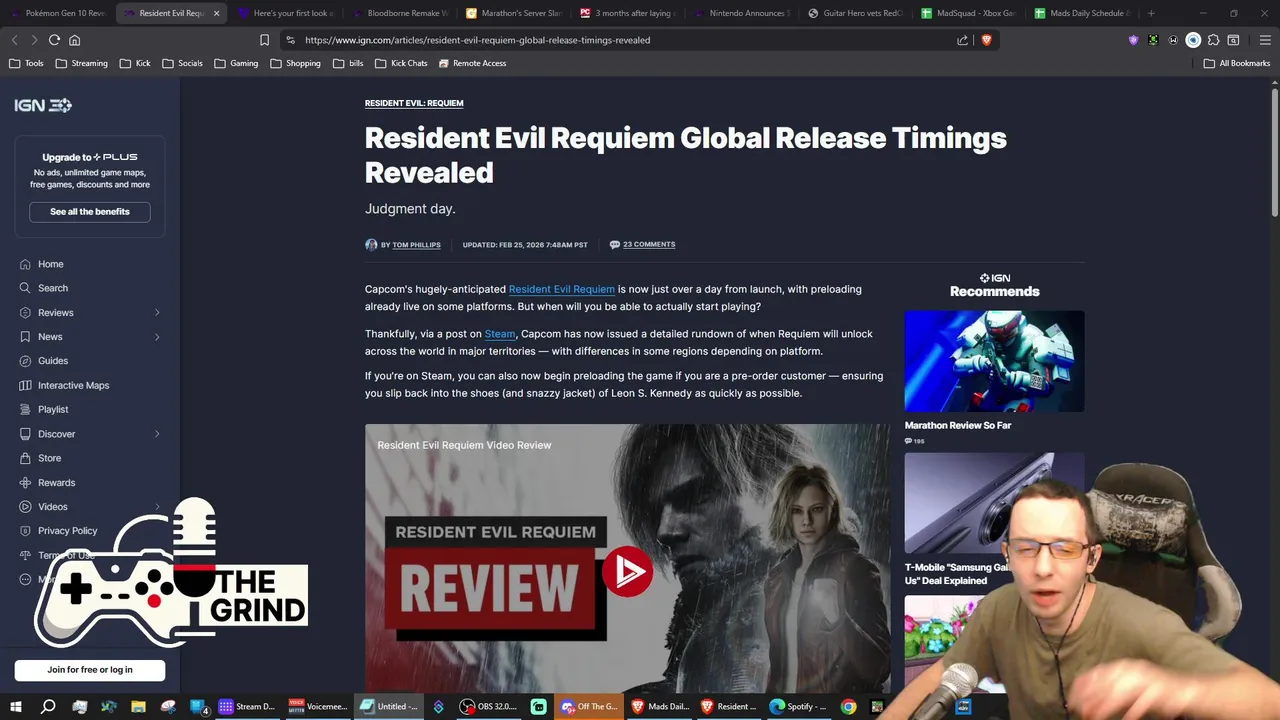The width and height of the screenshot is (1280, 720).
Task: Switch to the Pokémon Gen 10 tab
Action: [x=58, y=13]
